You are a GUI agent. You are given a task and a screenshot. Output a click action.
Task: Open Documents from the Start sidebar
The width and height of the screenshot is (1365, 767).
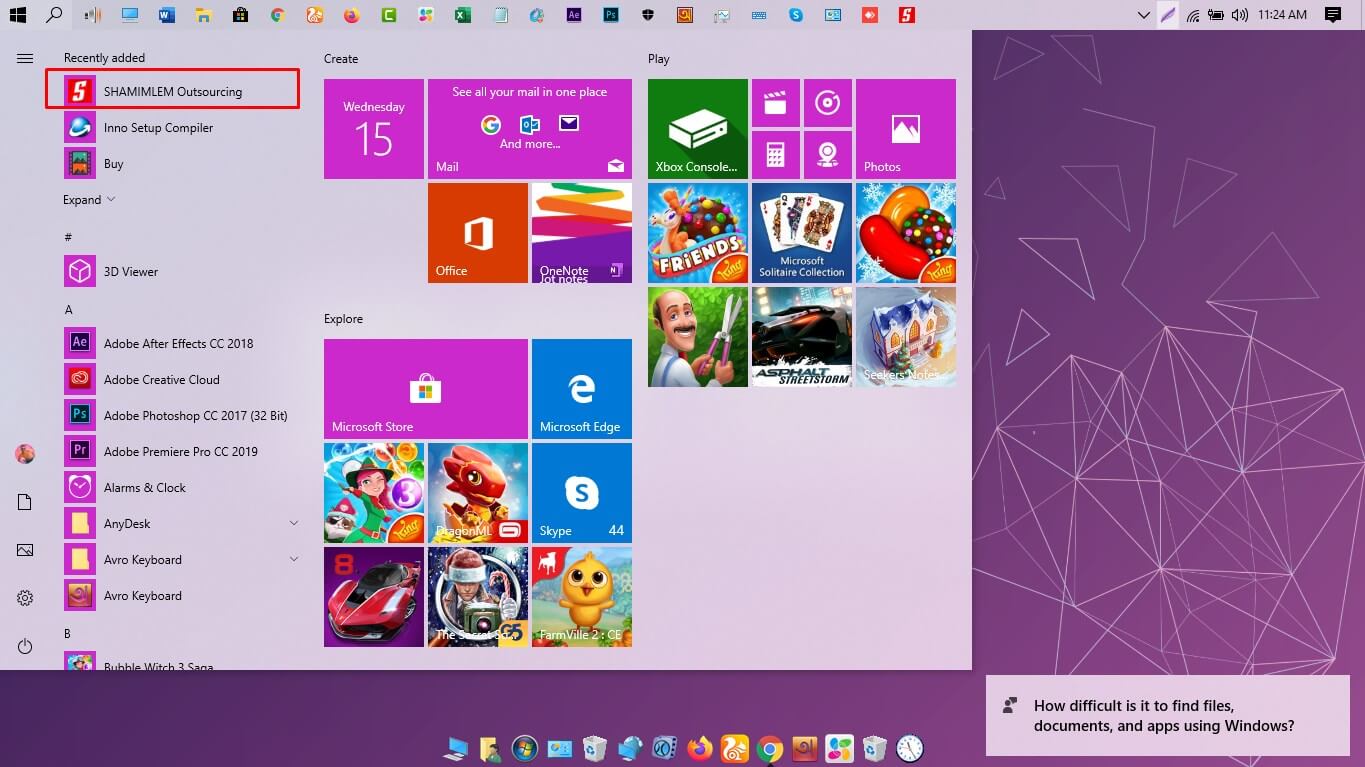pyautogui.click(x=25, y=502)
